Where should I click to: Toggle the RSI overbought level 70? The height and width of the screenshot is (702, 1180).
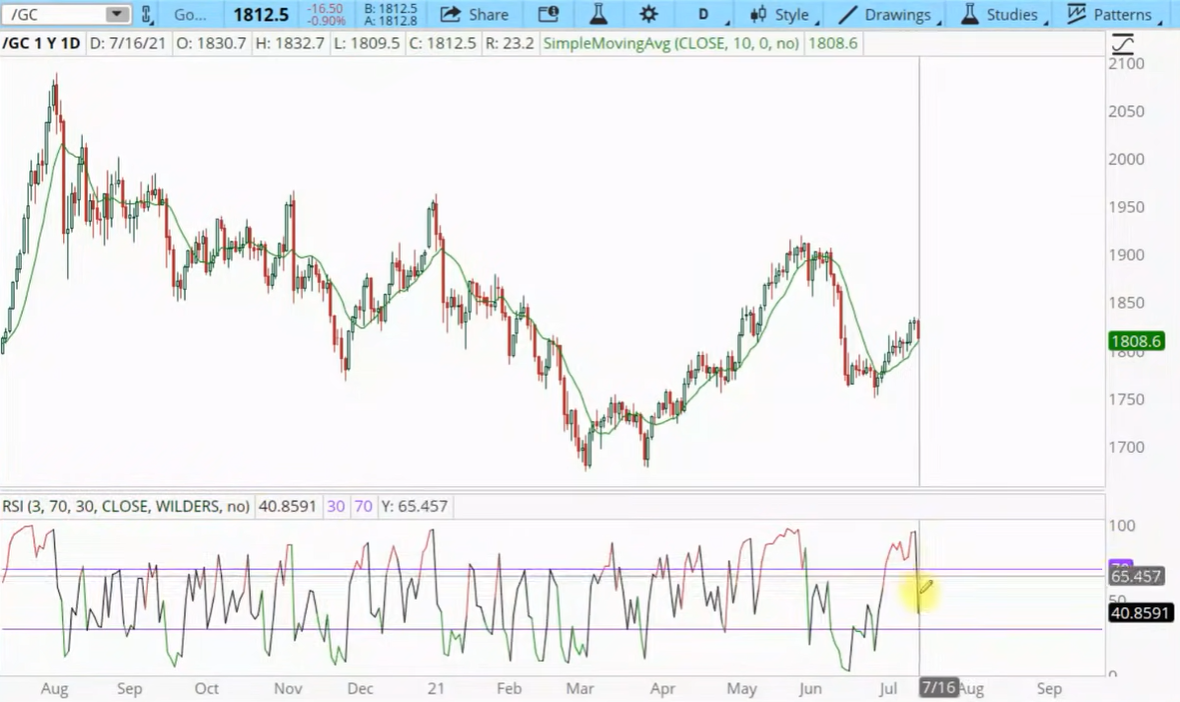point(362,506)
